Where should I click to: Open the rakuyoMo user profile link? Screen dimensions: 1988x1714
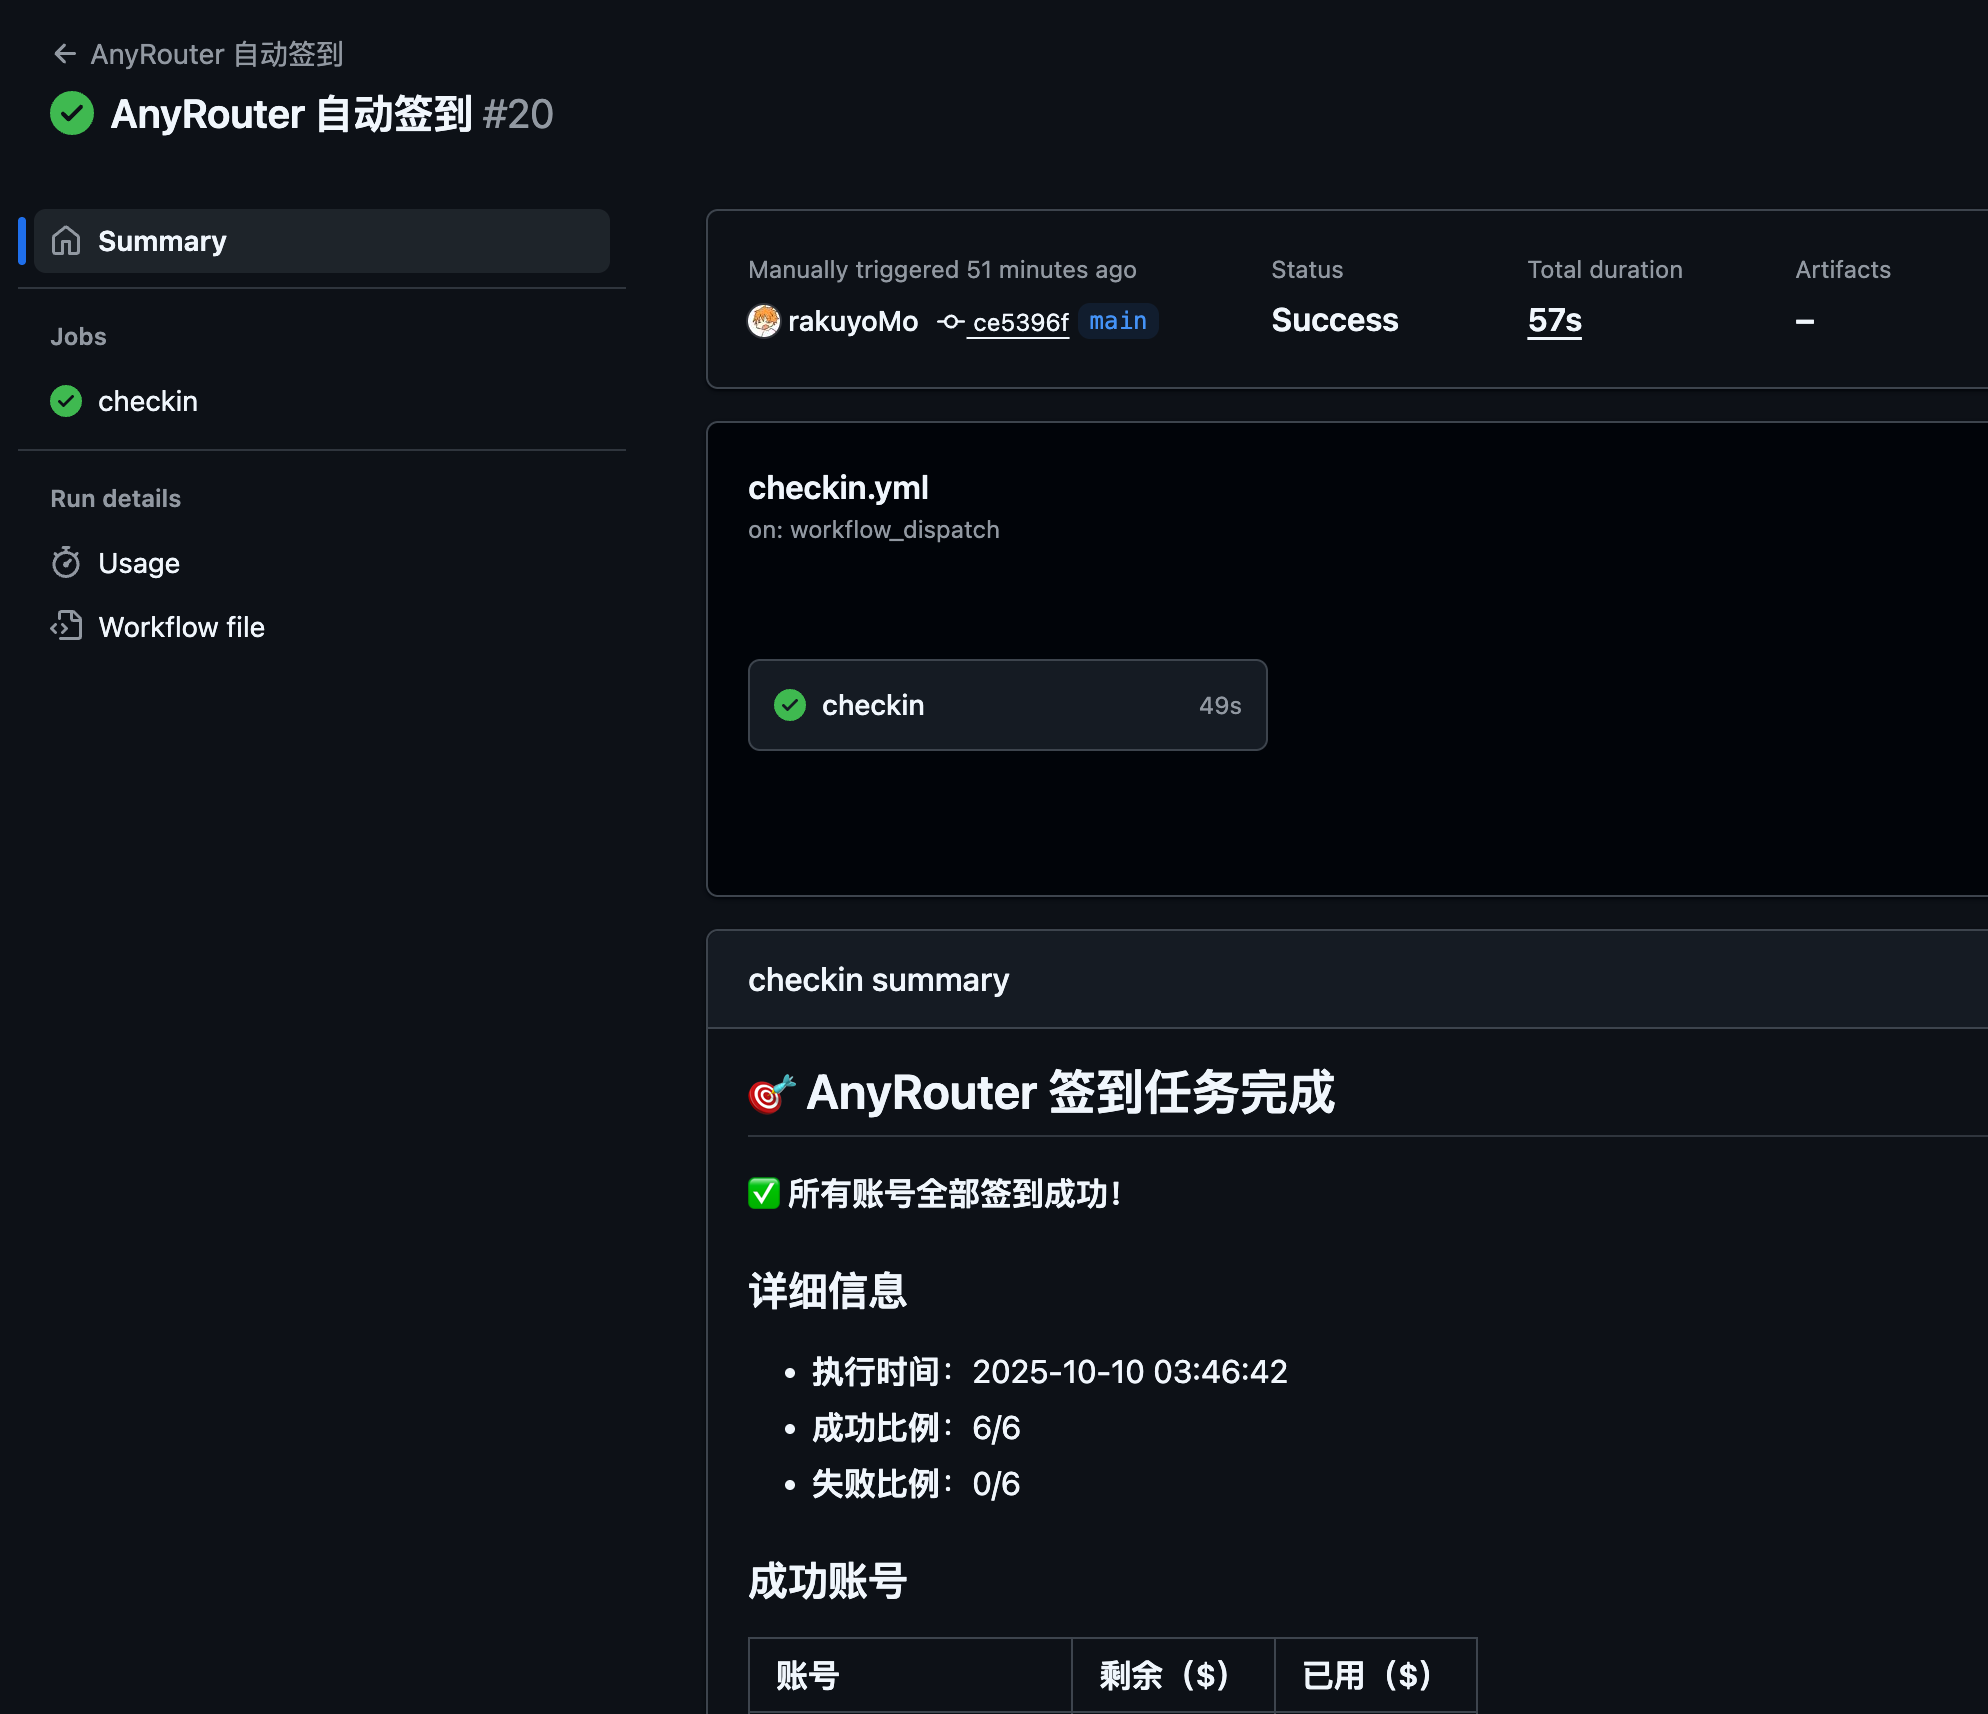853,321
